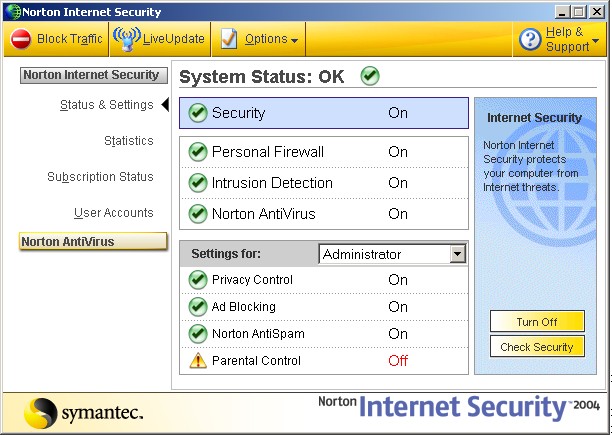
Task: Click the Turn Off button
Action: [537, 321]
